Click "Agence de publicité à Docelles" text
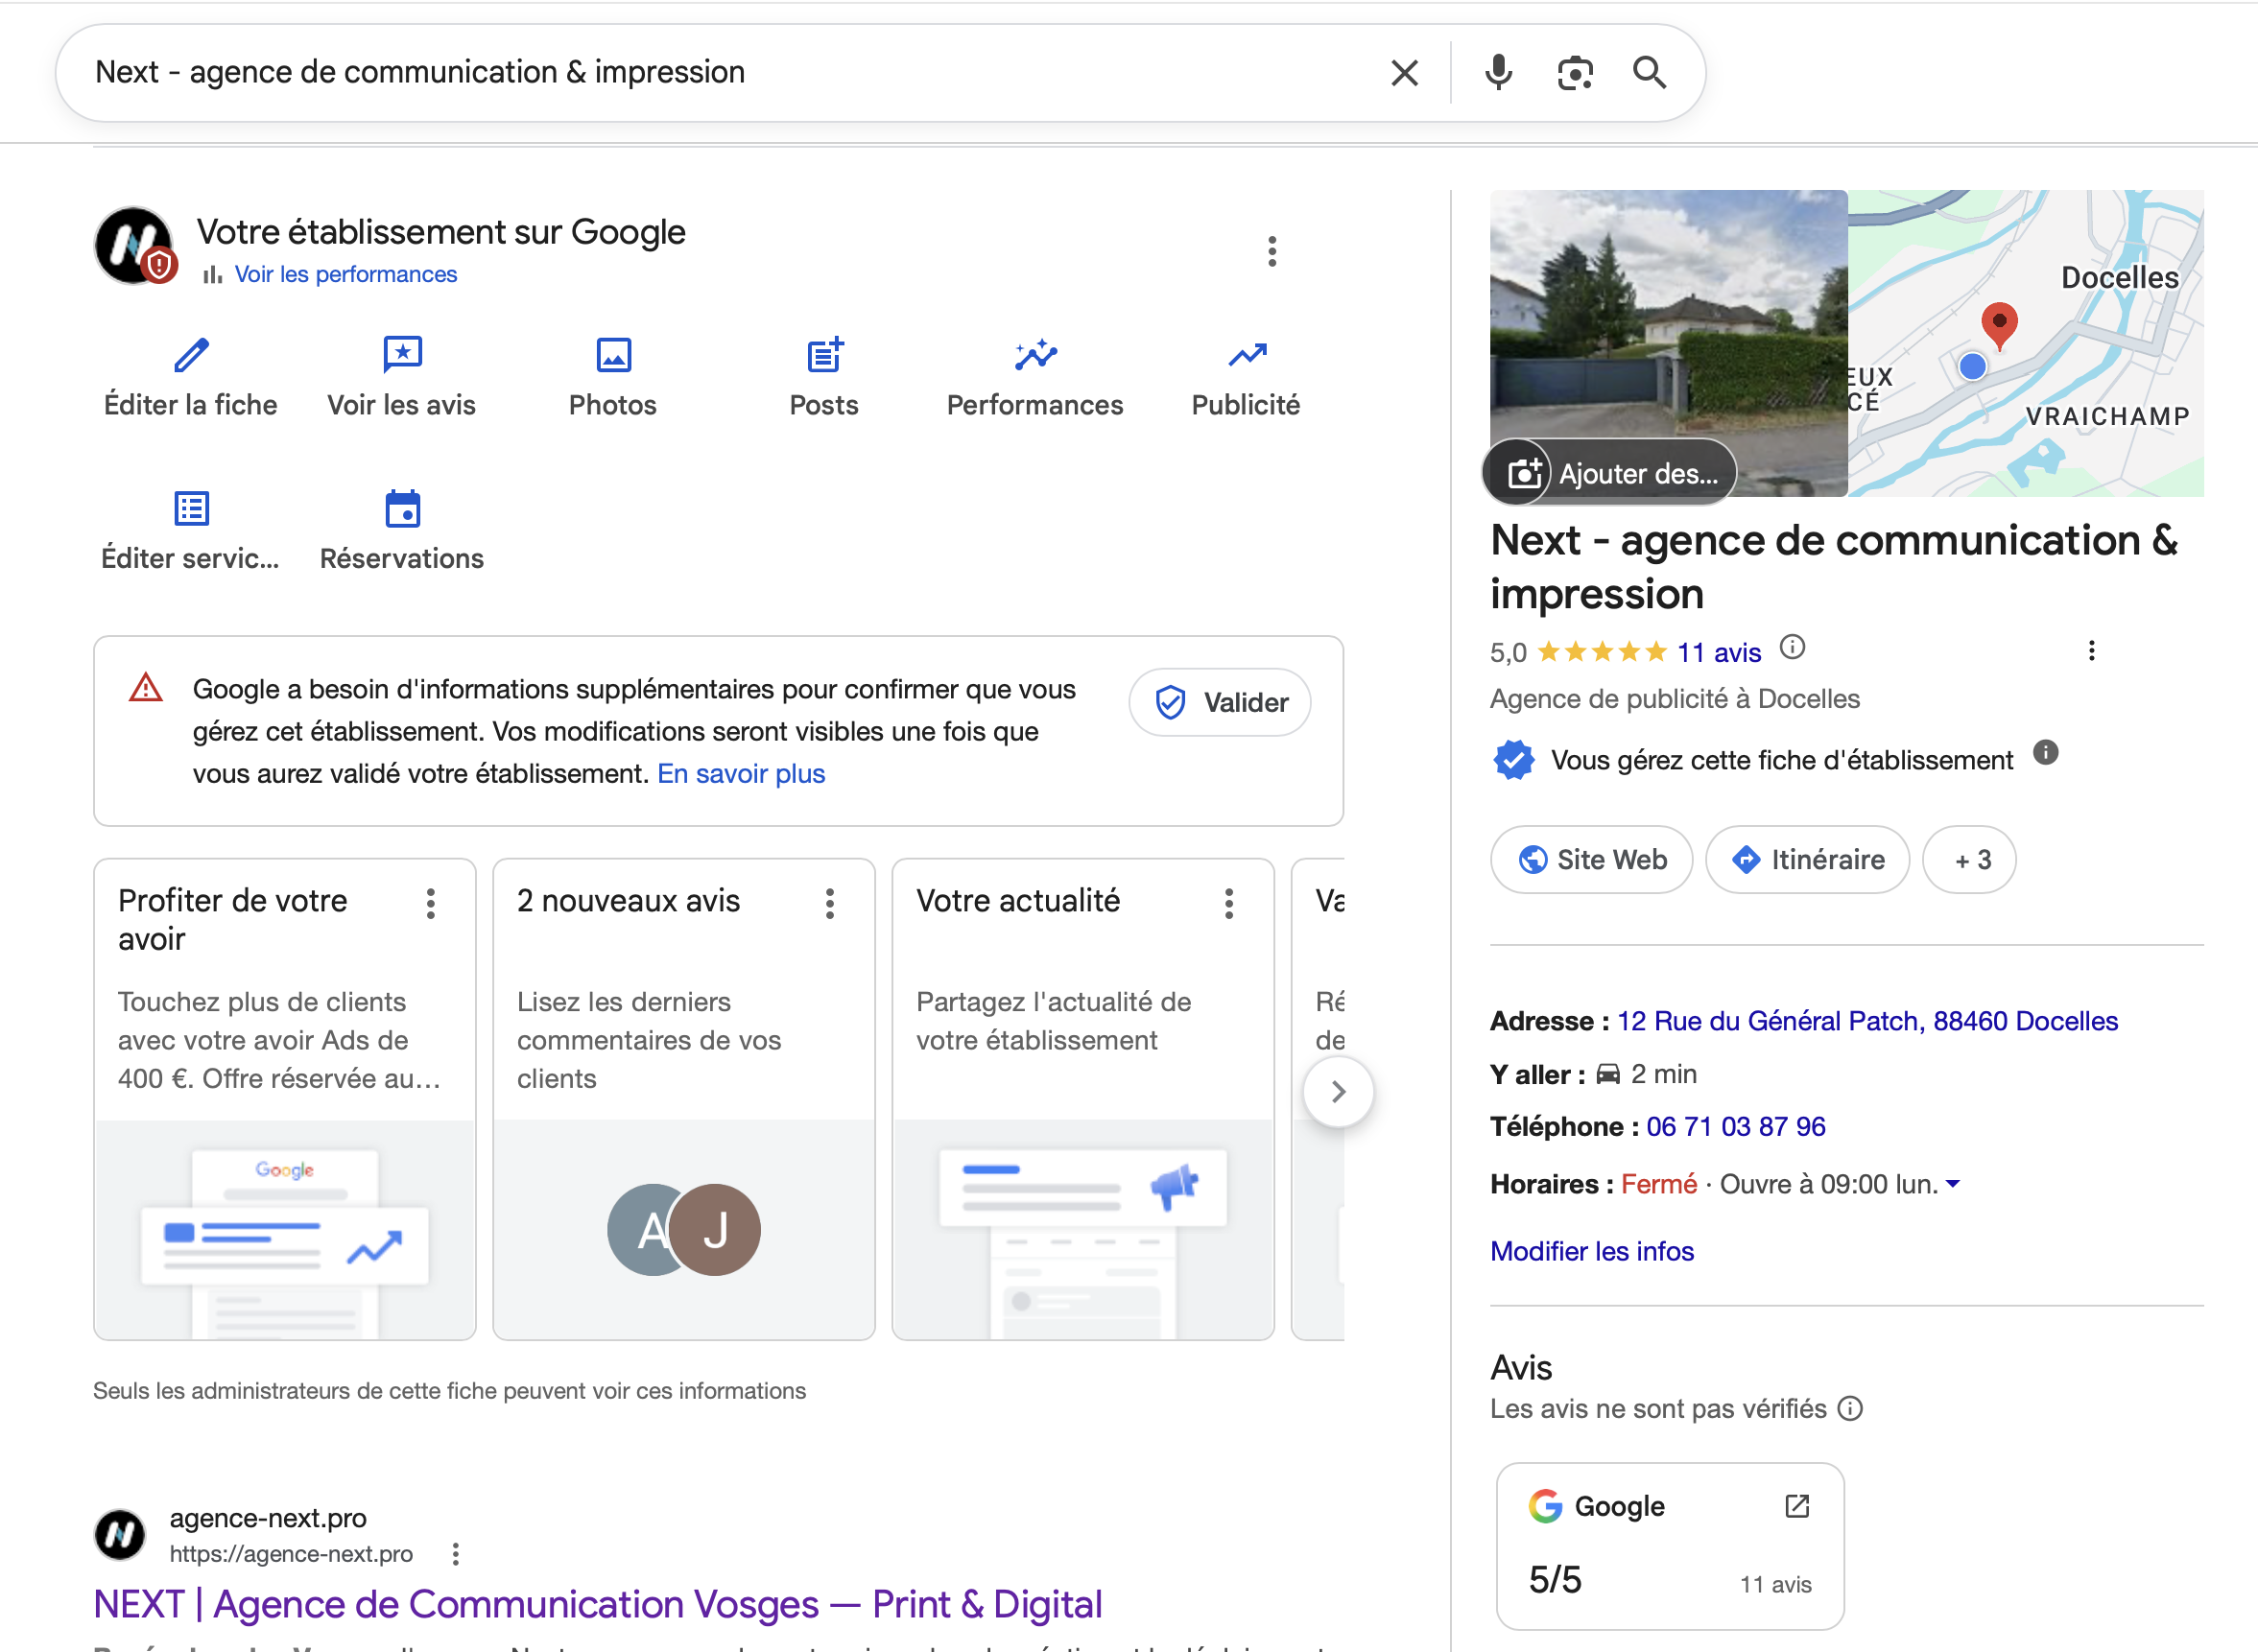This screenshot has width=2258, height=1652. tap(1674, 698)
